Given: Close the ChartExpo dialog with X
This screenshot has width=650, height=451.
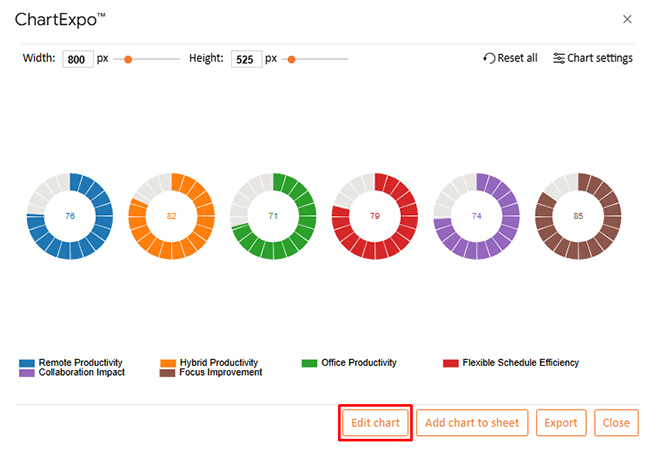Looking at the screenshot, I should pyautogui.click(x=627, y=19).
